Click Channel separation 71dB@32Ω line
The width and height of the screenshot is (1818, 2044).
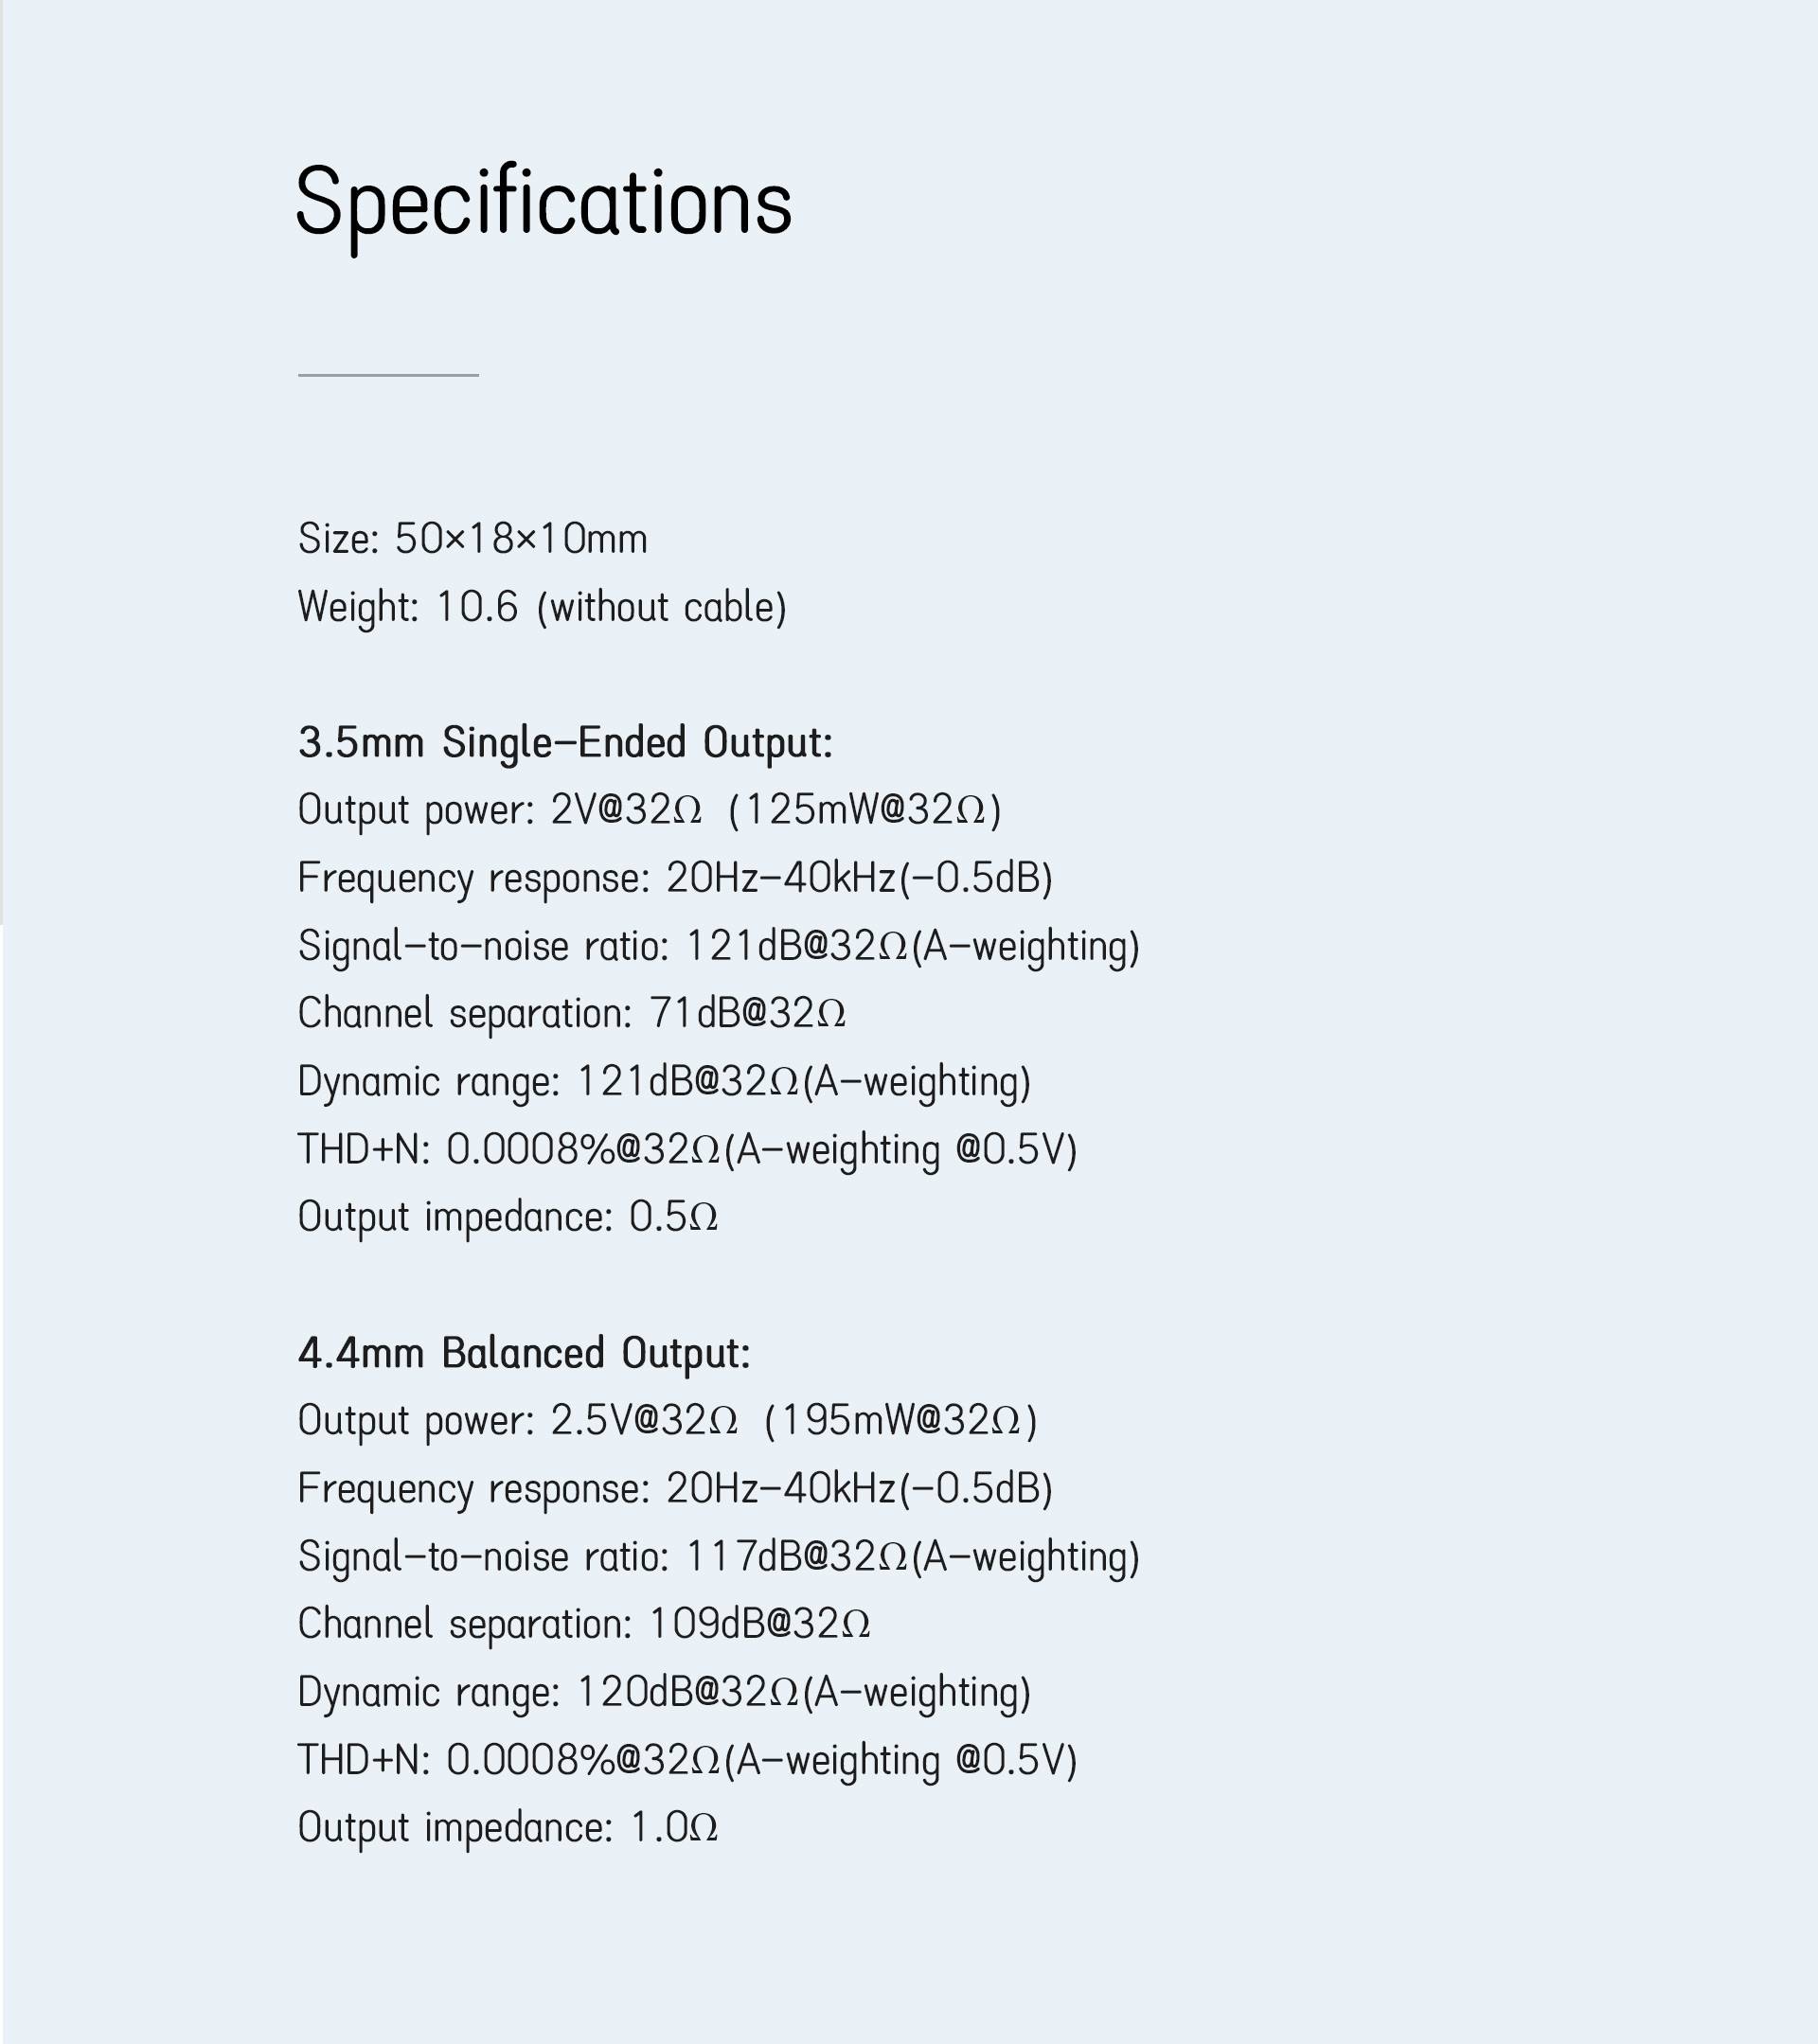pos(572,1013)
